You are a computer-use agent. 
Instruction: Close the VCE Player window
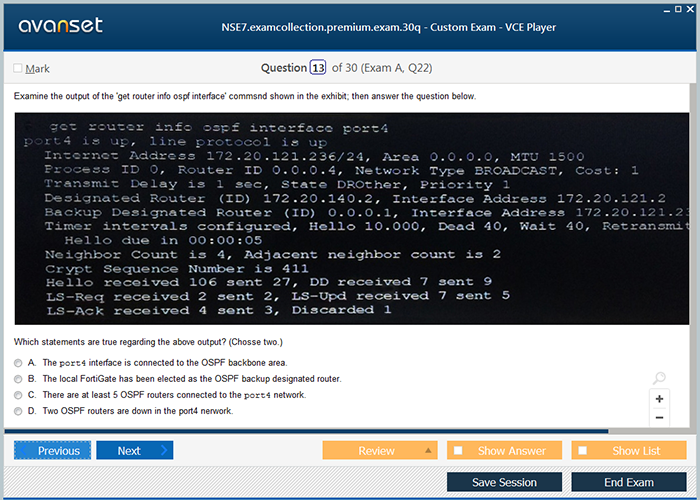click(x=691, y=8)
